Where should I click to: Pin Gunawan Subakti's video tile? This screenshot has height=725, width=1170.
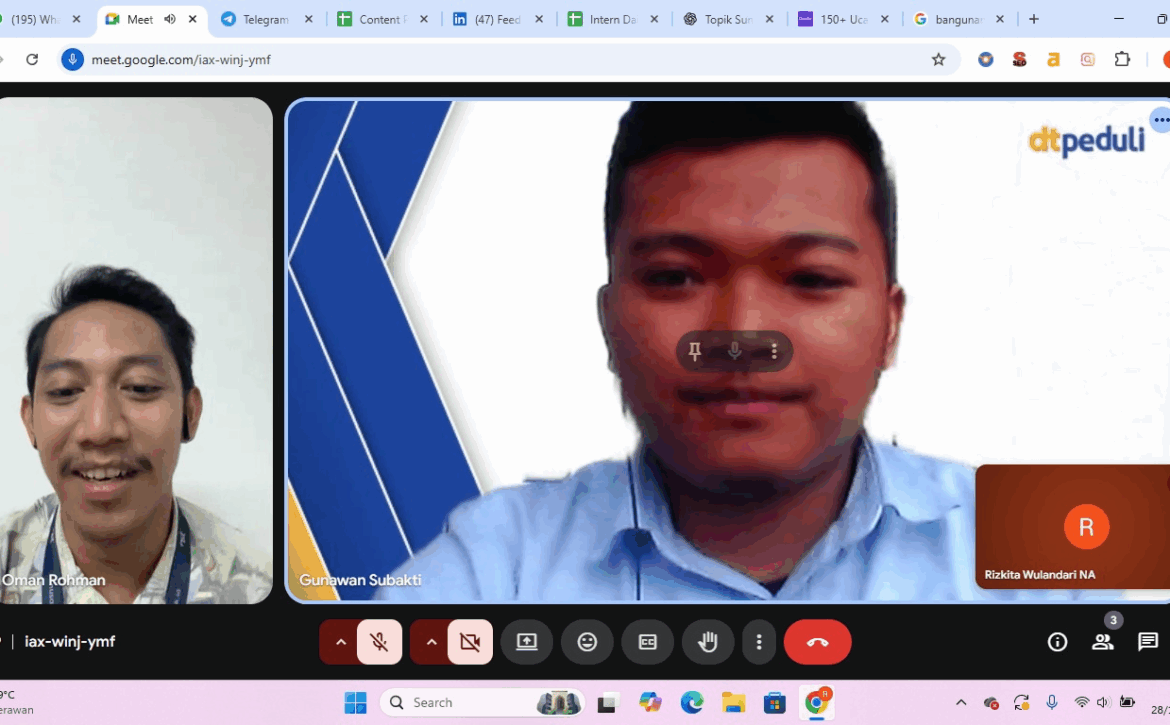tap(694, 351)
